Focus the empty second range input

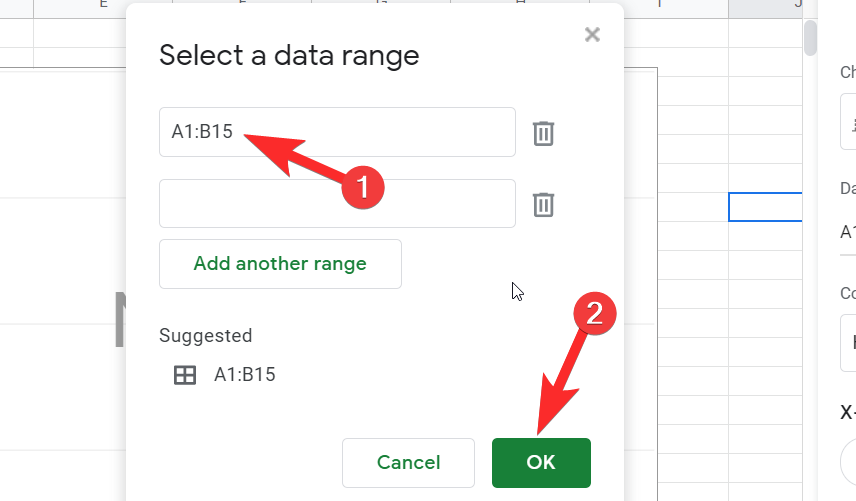click(337, 204)
